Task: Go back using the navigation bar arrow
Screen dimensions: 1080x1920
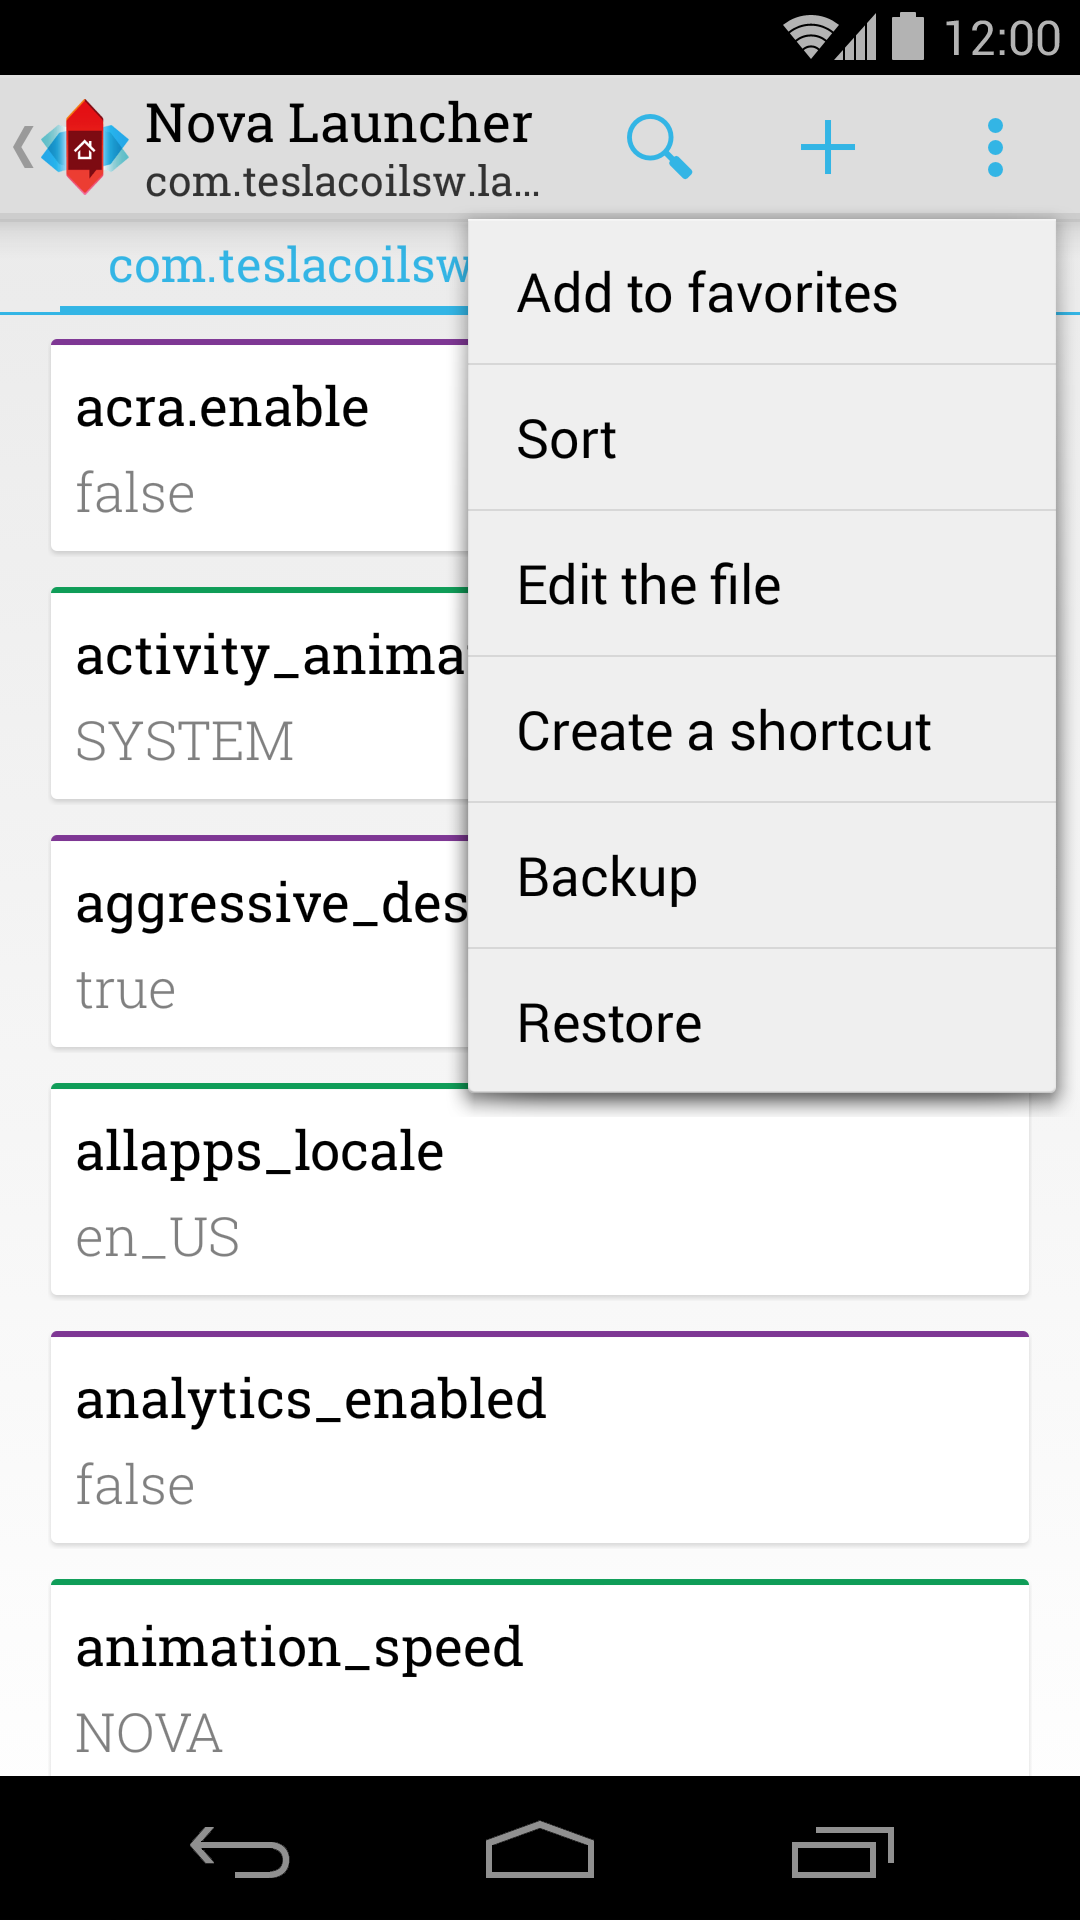Action: pos(240,1851)
